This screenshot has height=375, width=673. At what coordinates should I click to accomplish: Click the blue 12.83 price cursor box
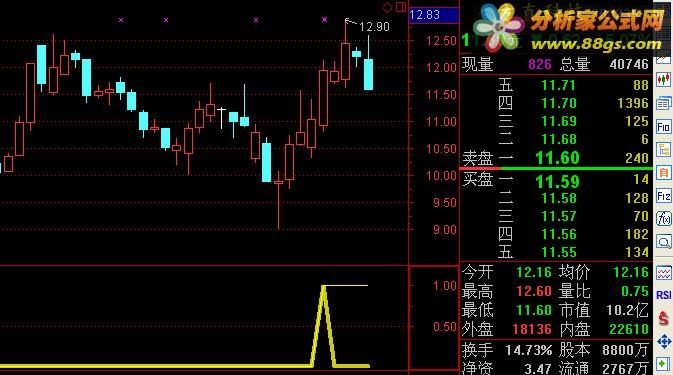pos(434,15)
